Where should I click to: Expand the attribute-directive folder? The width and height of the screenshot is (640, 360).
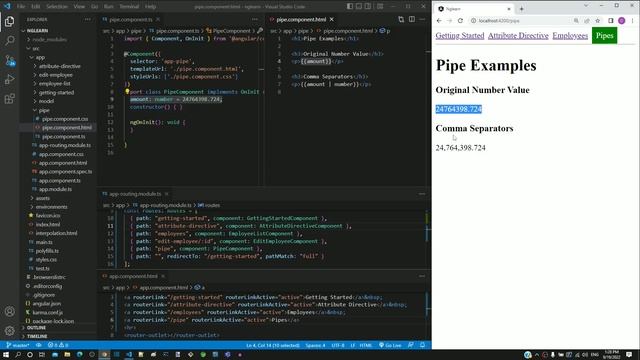(60, 66)
